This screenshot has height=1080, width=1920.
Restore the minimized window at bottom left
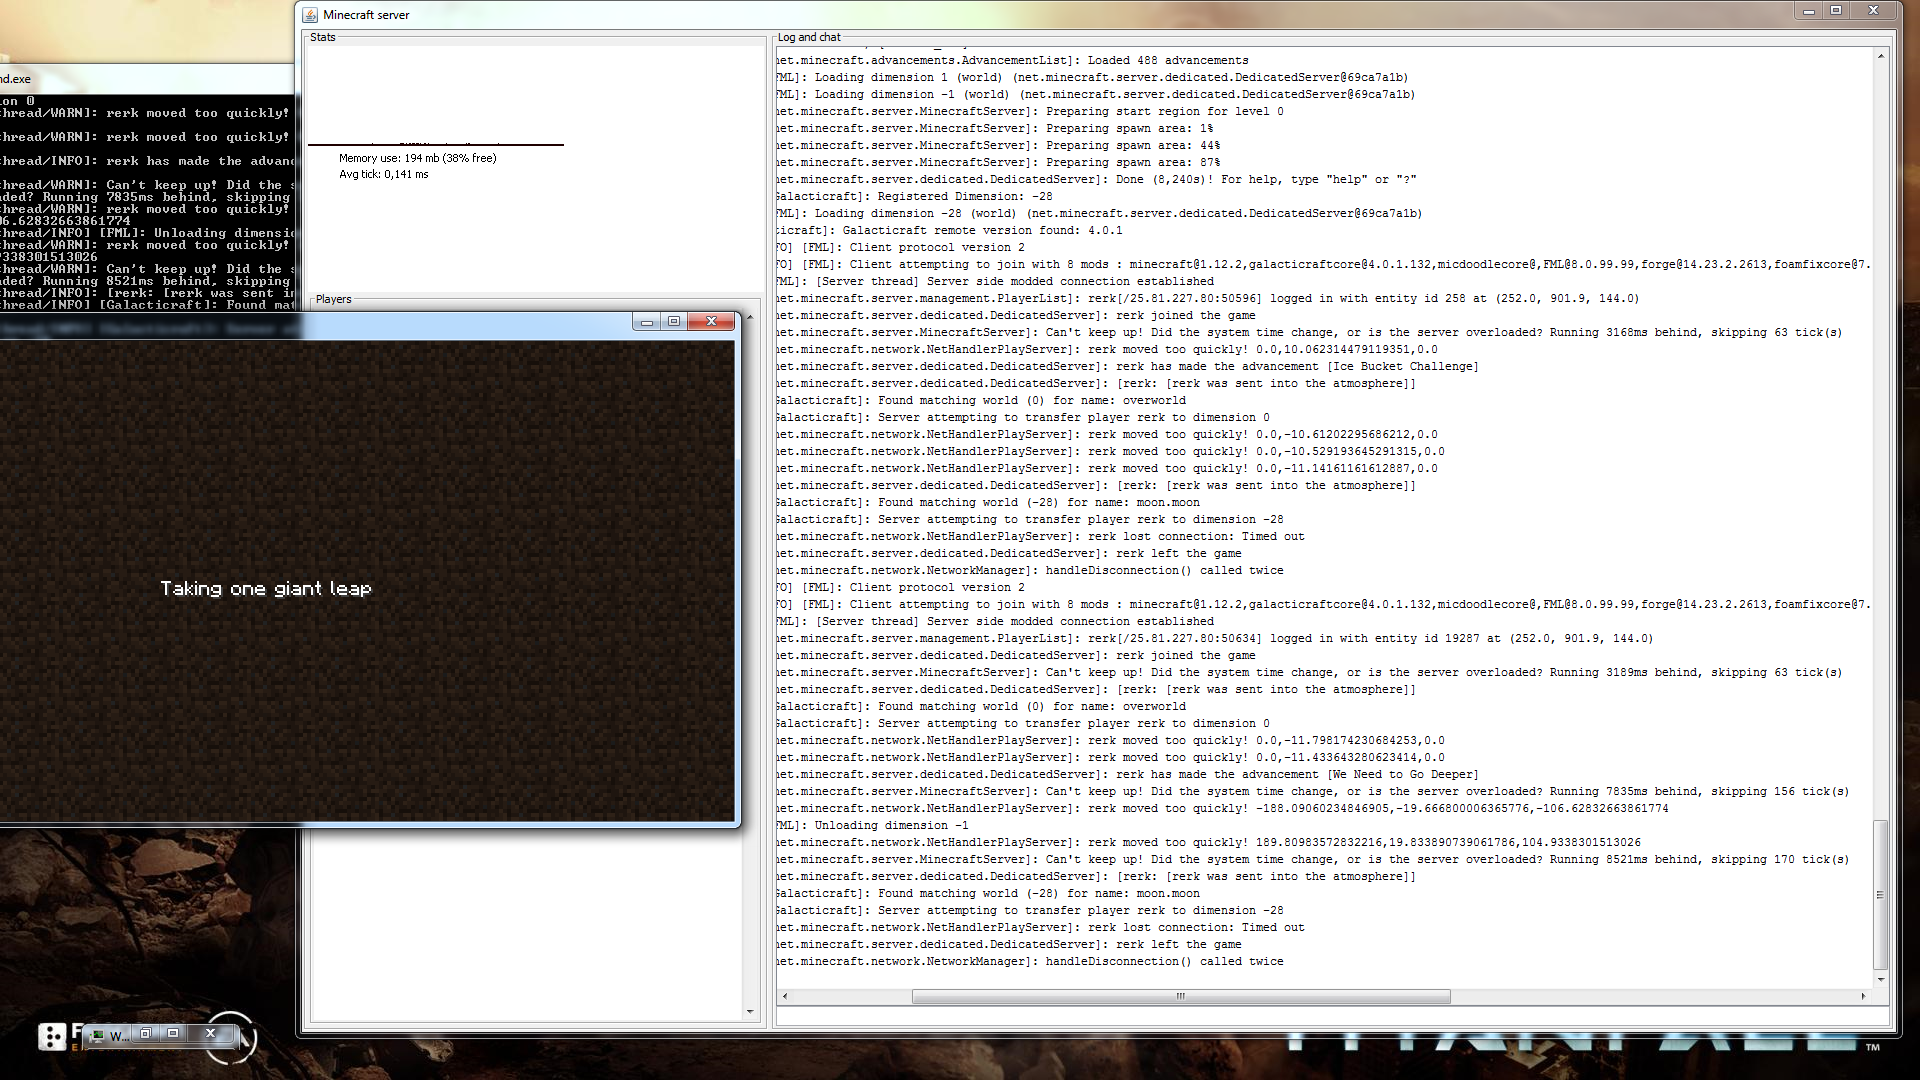coord(146,1033)
